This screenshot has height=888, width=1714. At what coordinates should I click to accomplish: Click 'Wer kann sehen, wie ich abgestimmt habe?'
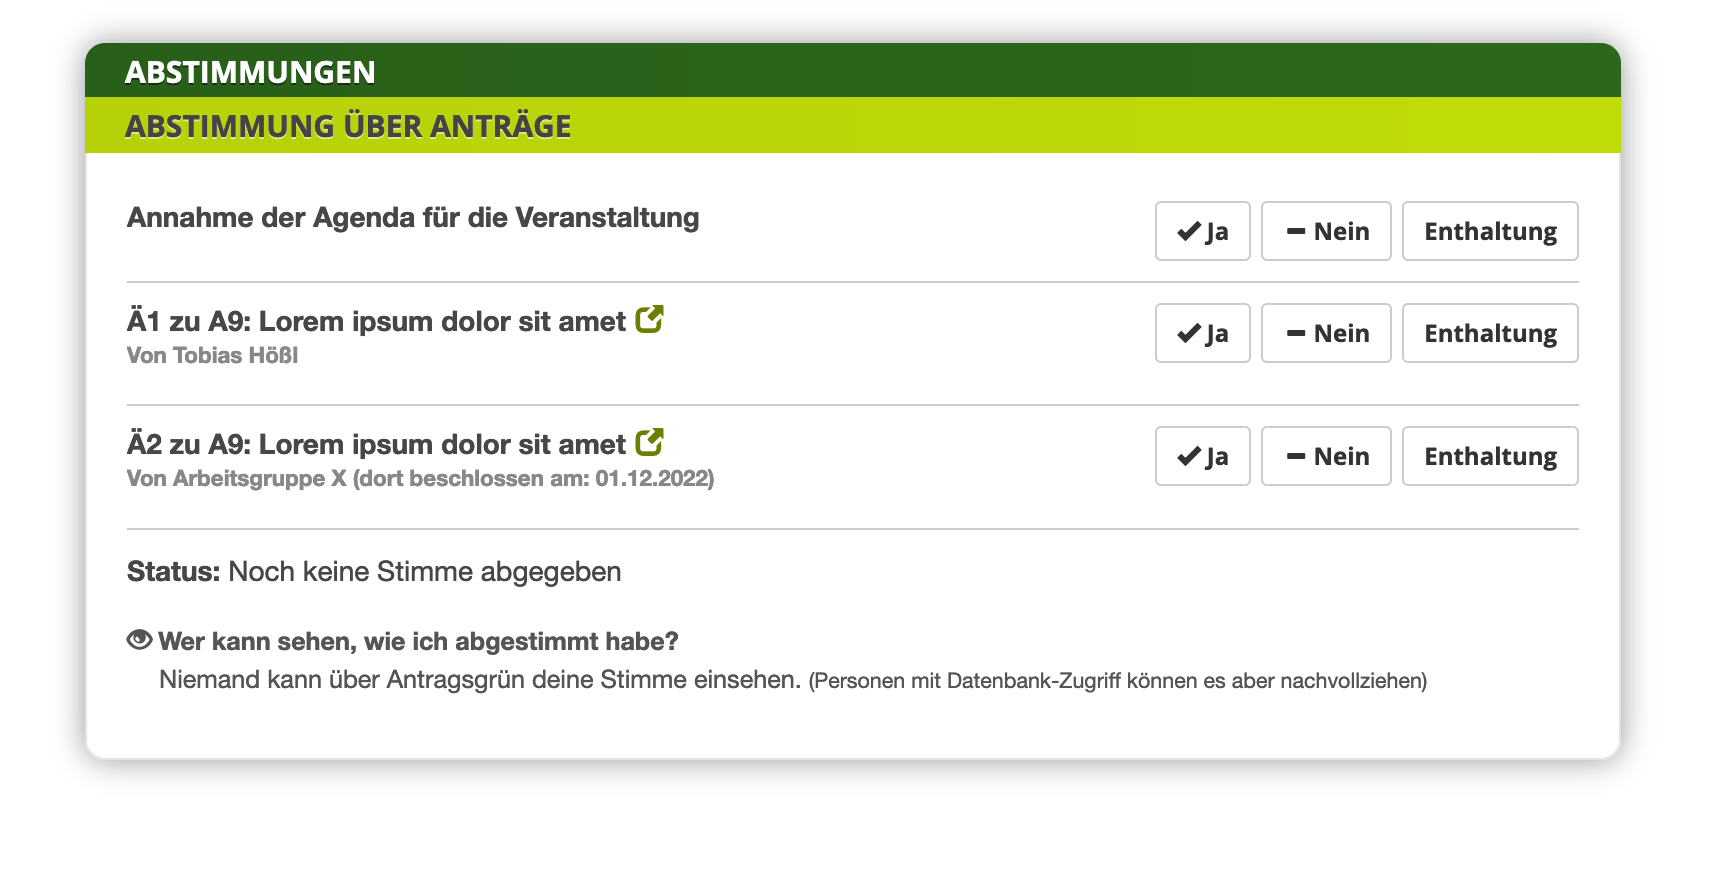[418, 641]
